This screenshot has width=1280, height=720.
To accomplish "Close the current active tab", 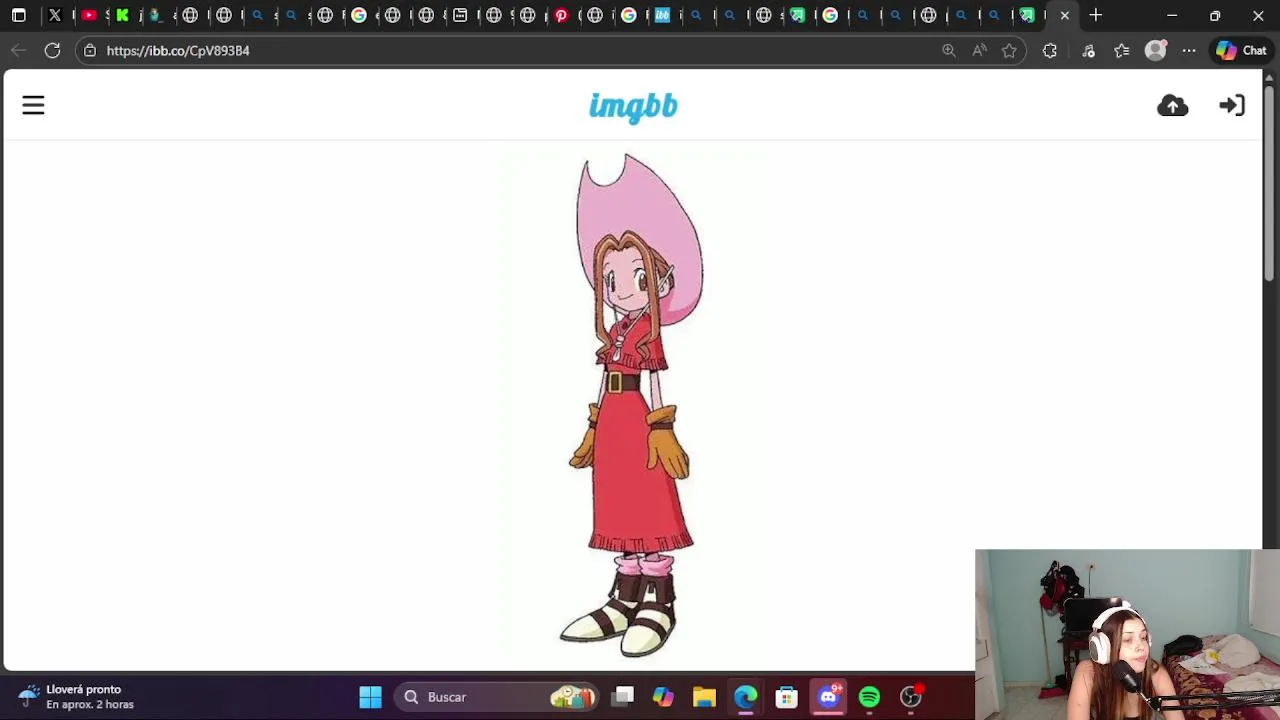I will pyautogui.click(x=1064, y=15).
